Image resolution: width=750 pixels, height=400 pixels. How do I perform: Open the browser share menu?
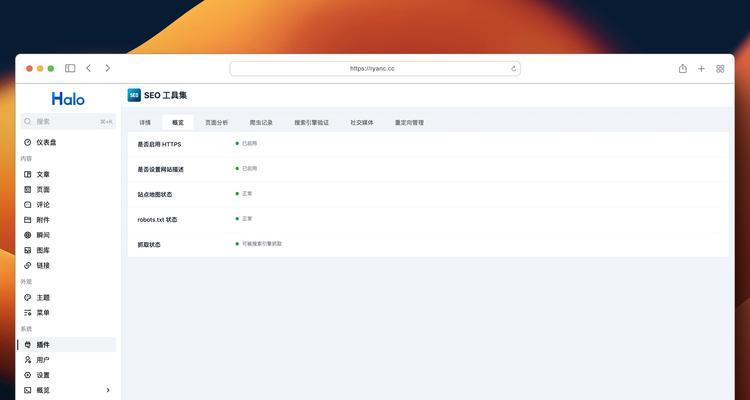point(683,68)
